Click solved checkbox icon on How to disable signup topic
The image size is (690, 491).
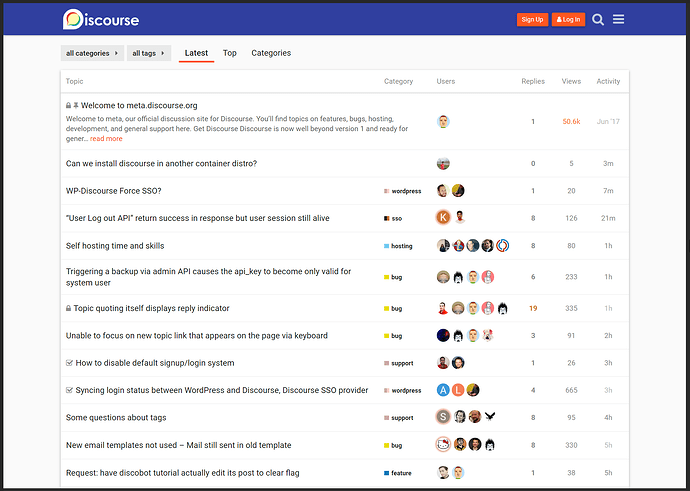coord(69,363)
